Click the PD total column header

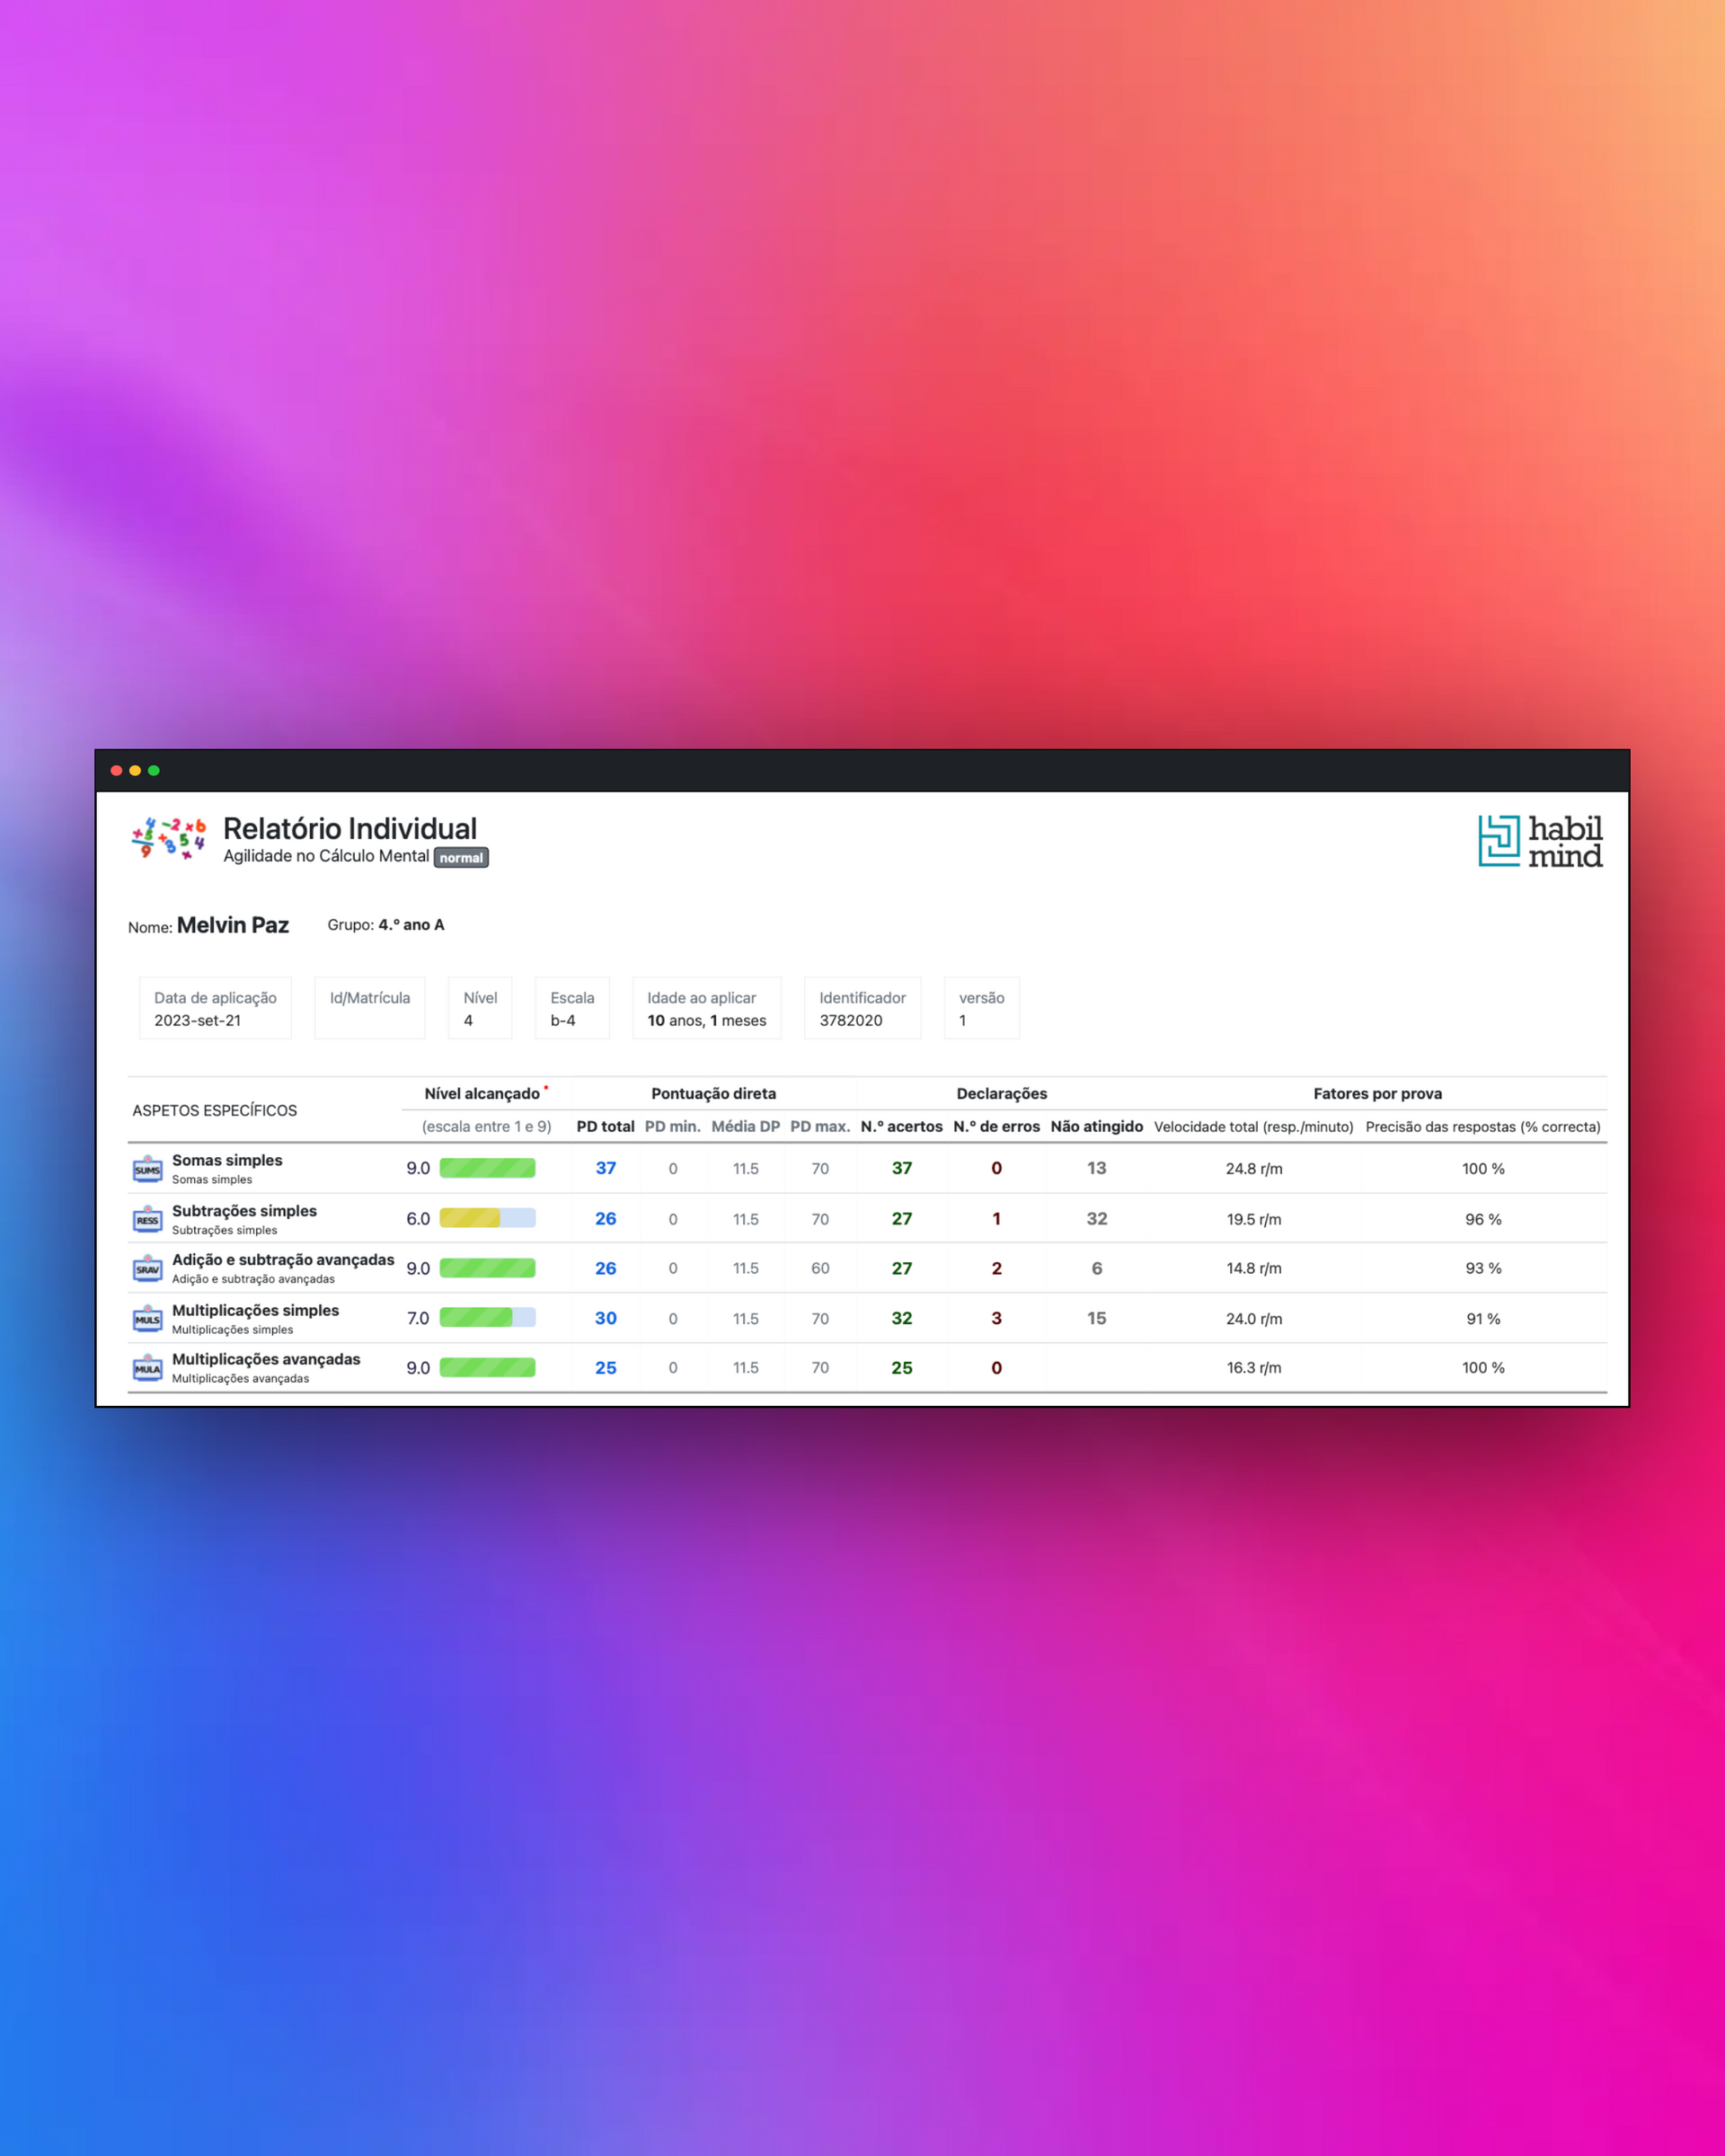pos(605,1126)
